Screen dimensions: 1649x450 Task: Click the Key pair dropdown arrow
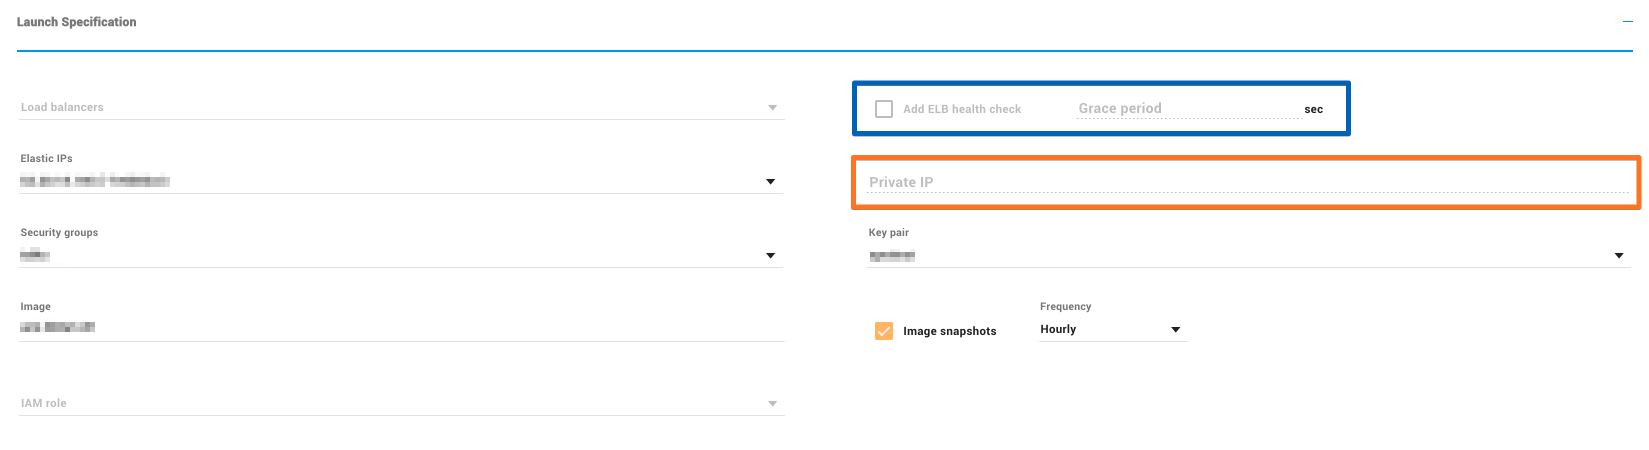click(x=1619, y=256)
